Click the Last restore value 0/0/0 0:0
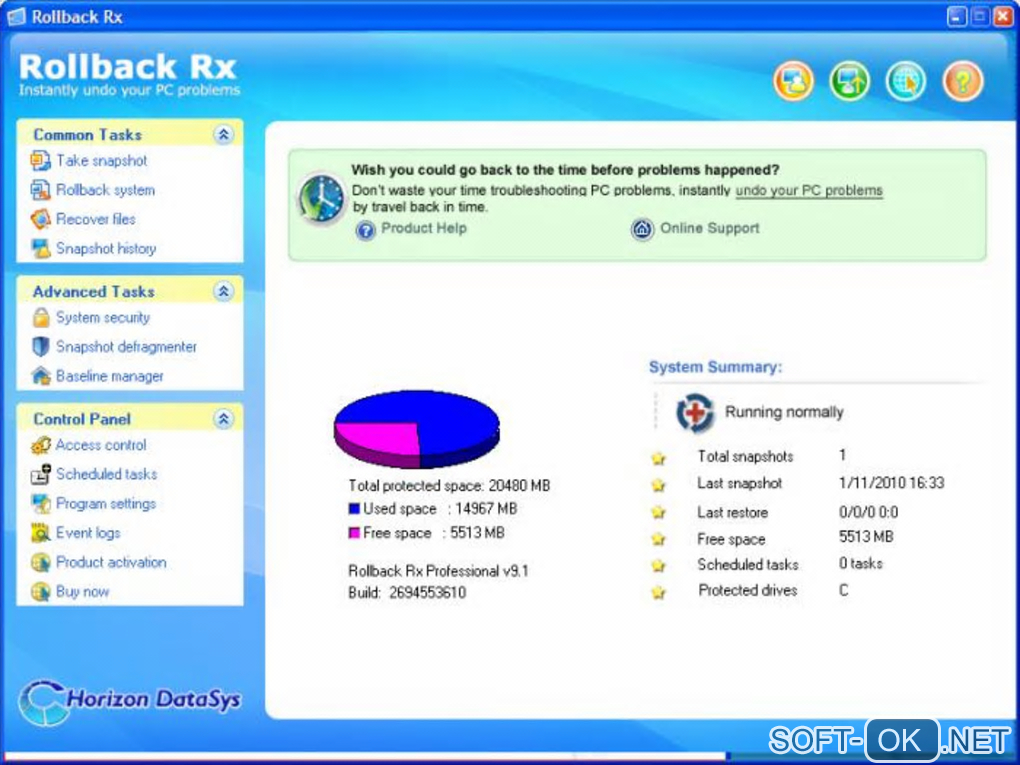Screen dimensions: 1020x765 (868, 512)
